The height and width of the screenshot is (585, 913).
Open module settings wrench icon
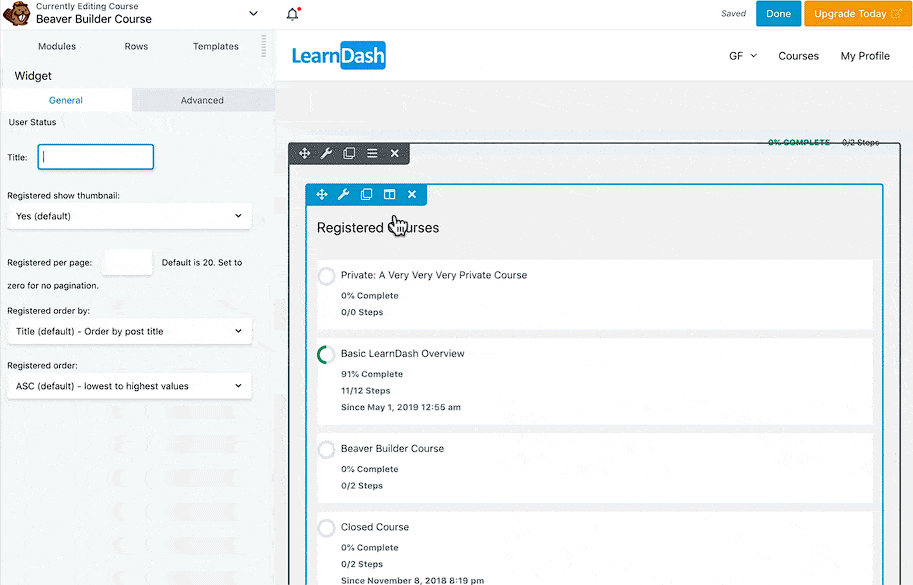[x=344, y=194]
